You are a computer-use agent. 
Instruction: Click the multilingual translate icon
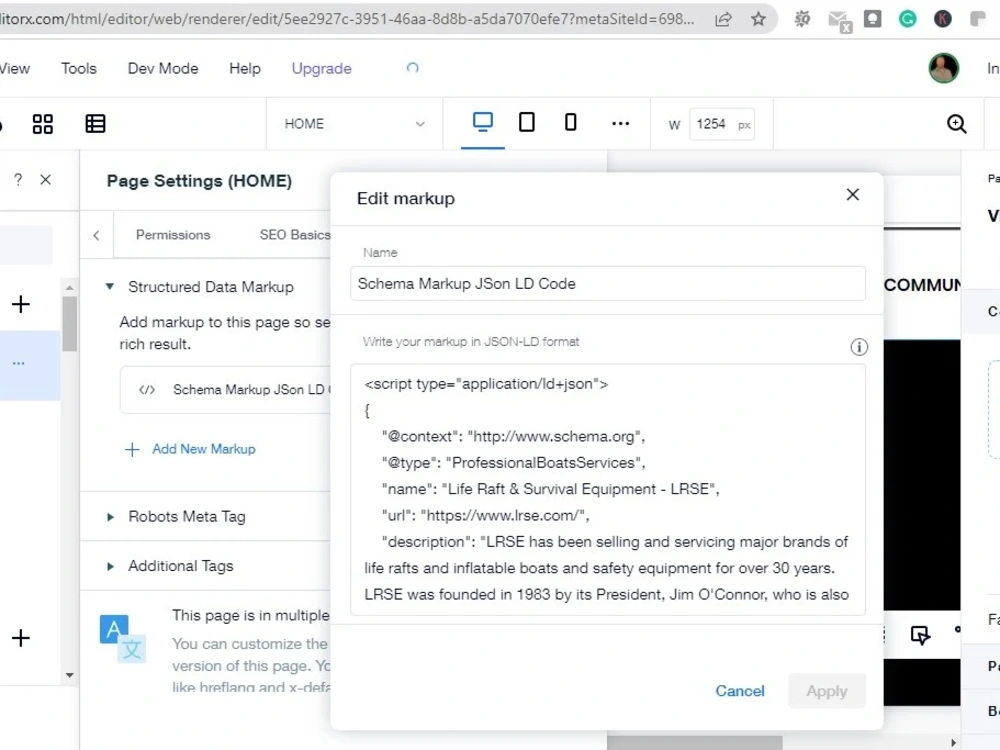(x=122, y=638)
